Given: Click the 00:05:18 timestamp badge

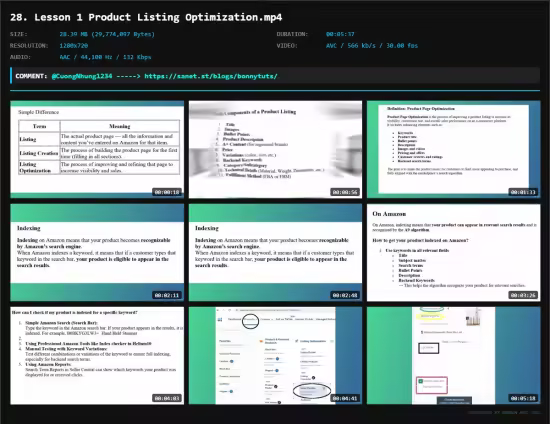Looking at the screenshot, I should click(x=523, y=398).
